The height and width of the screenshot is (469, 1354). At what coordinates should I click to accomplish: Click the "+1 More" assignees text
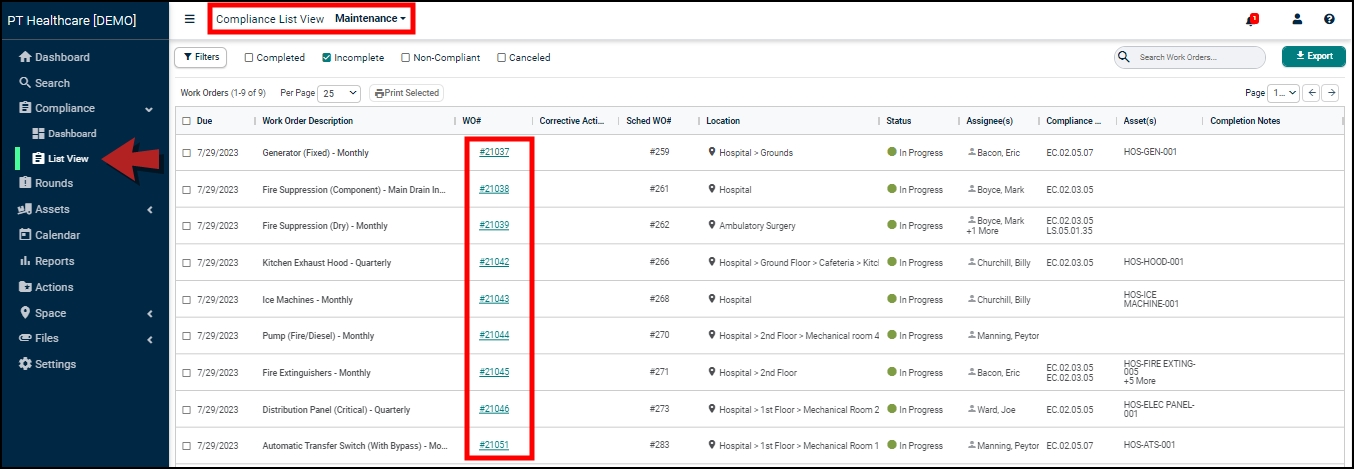coord(982,231)
